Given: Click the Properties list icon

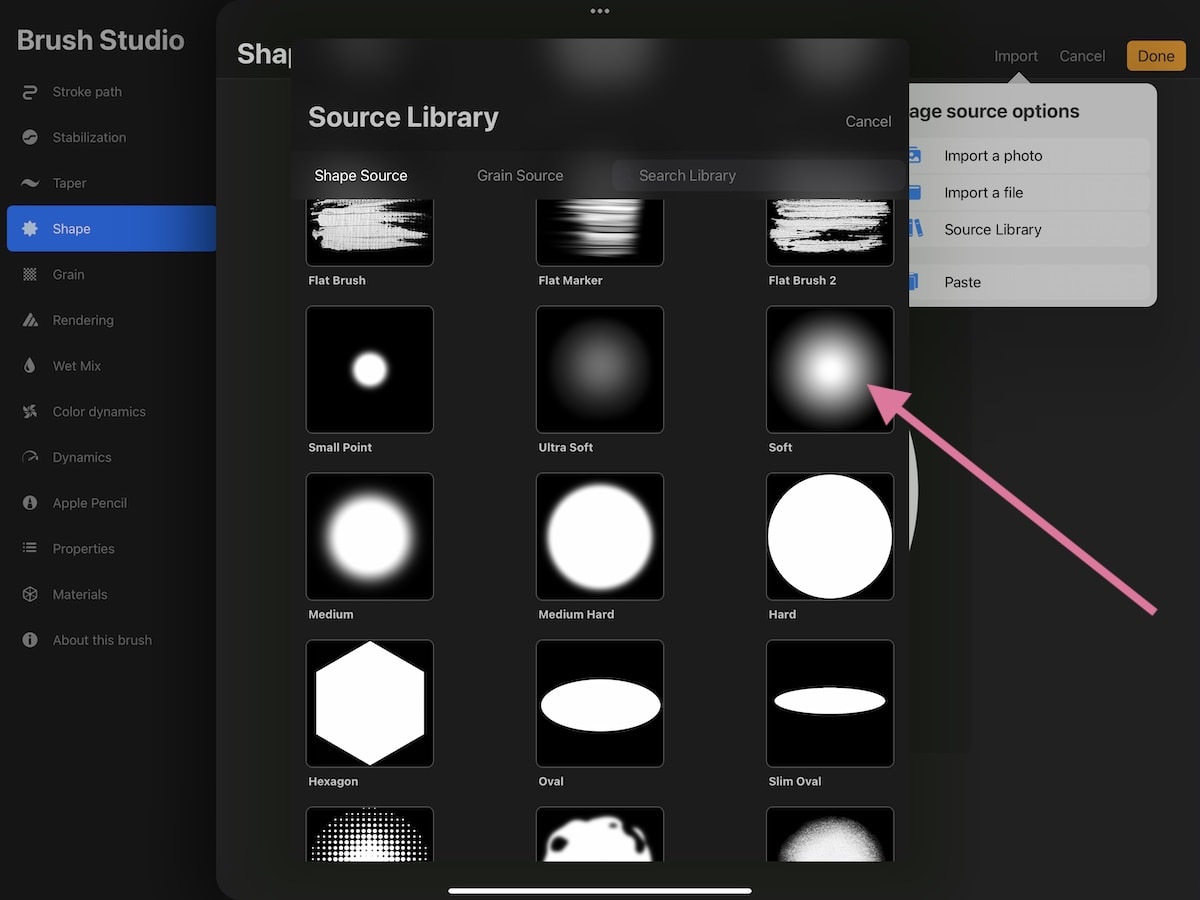Looking at the screenshot, I should 30,548.
